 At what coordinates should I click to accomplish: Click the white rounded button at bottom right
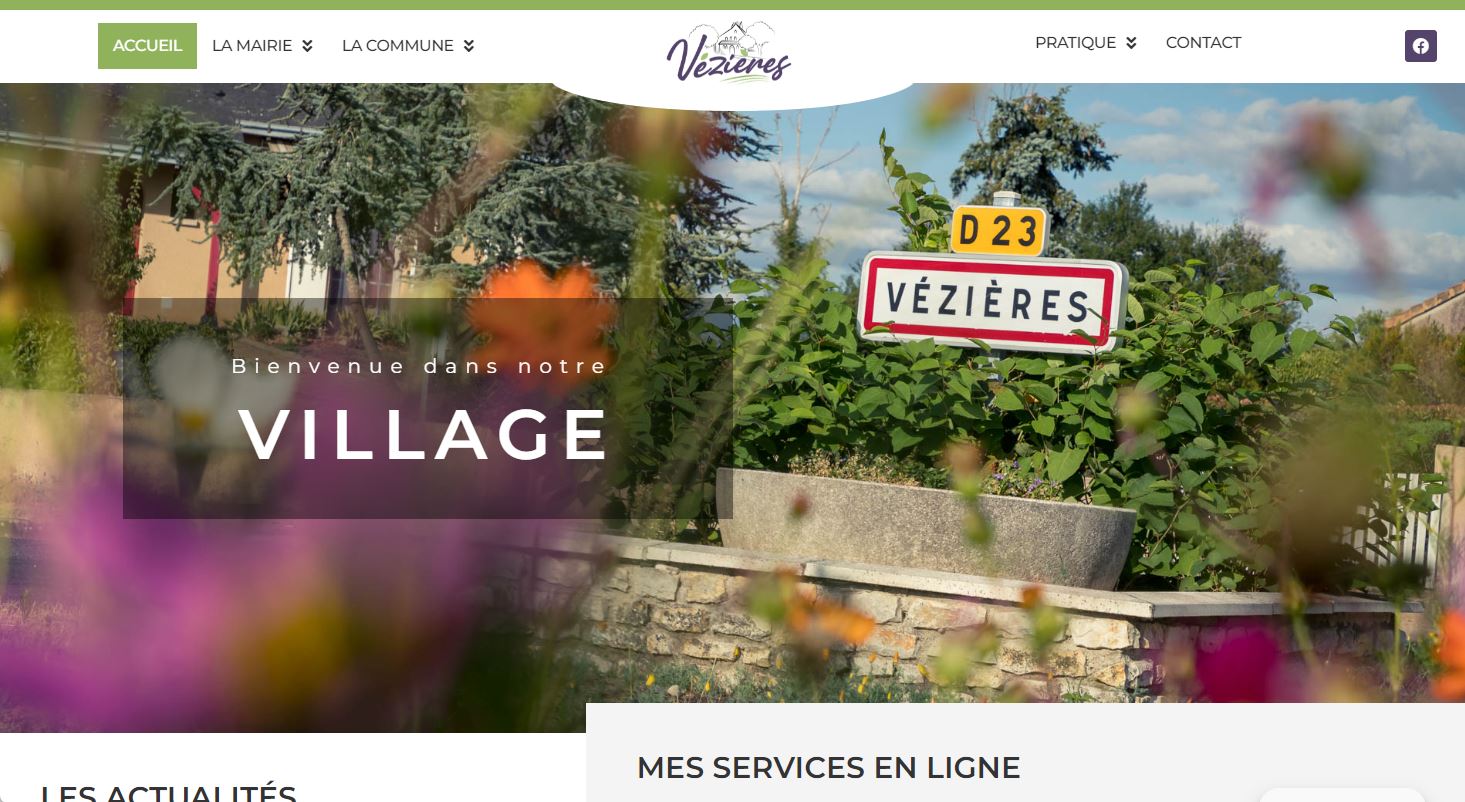1340,795
